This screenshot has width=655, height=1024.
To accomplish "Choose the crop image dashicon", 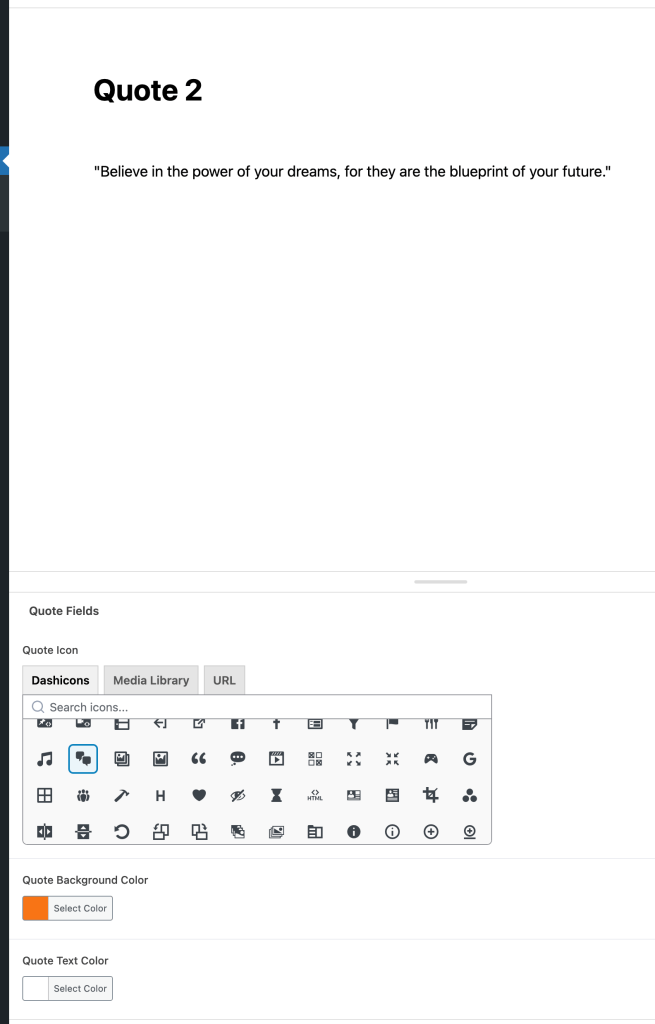I will 431,796.
